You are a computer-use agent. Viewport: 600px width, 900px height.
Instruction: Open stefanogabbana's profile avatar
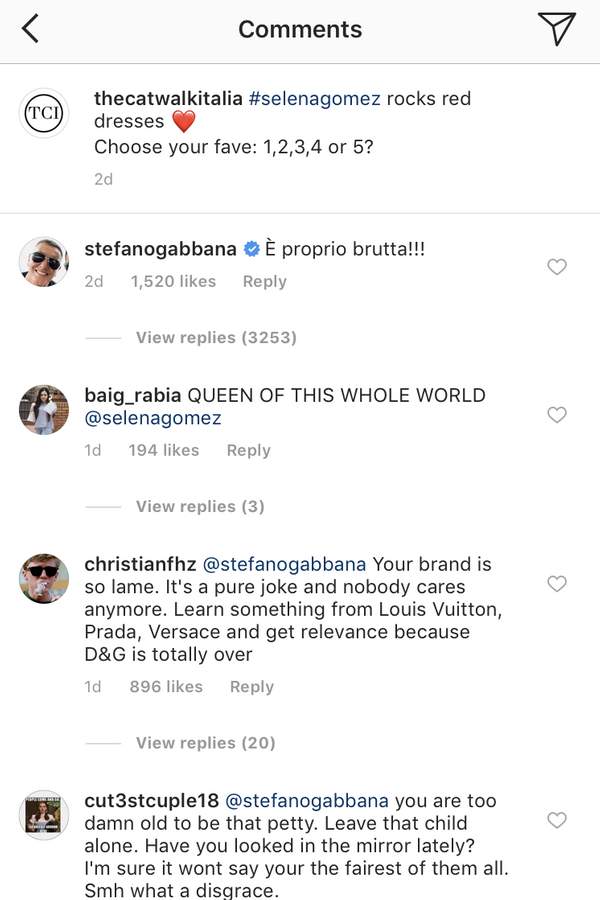pos(44,262)
